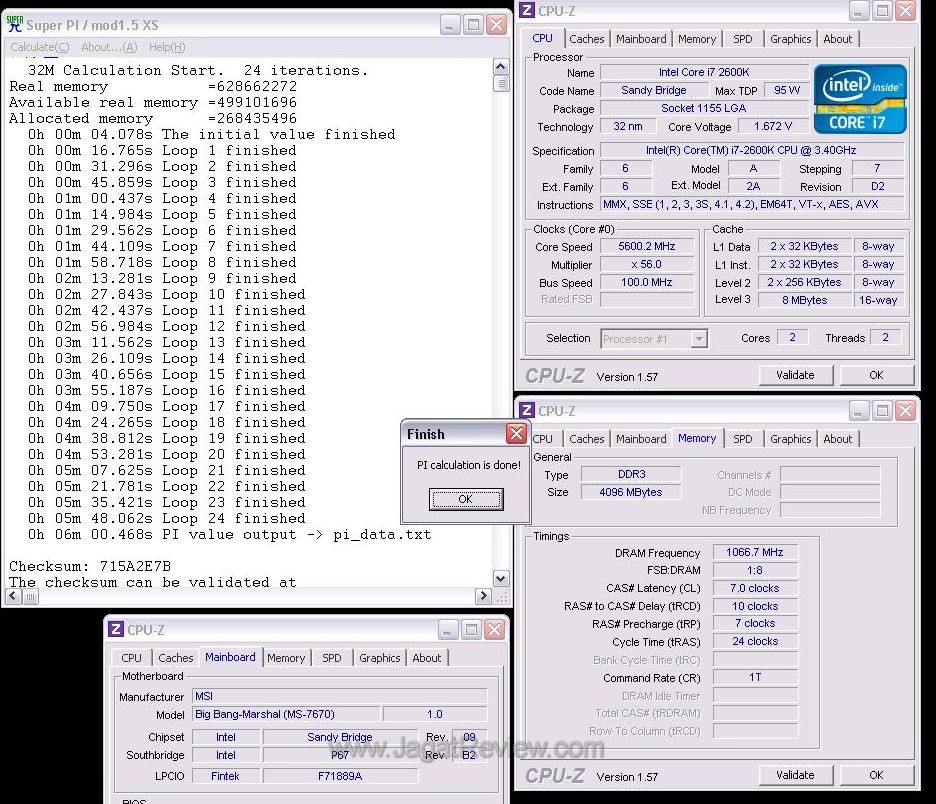Click the Intel Core i7 logo badge

[860, 98]
